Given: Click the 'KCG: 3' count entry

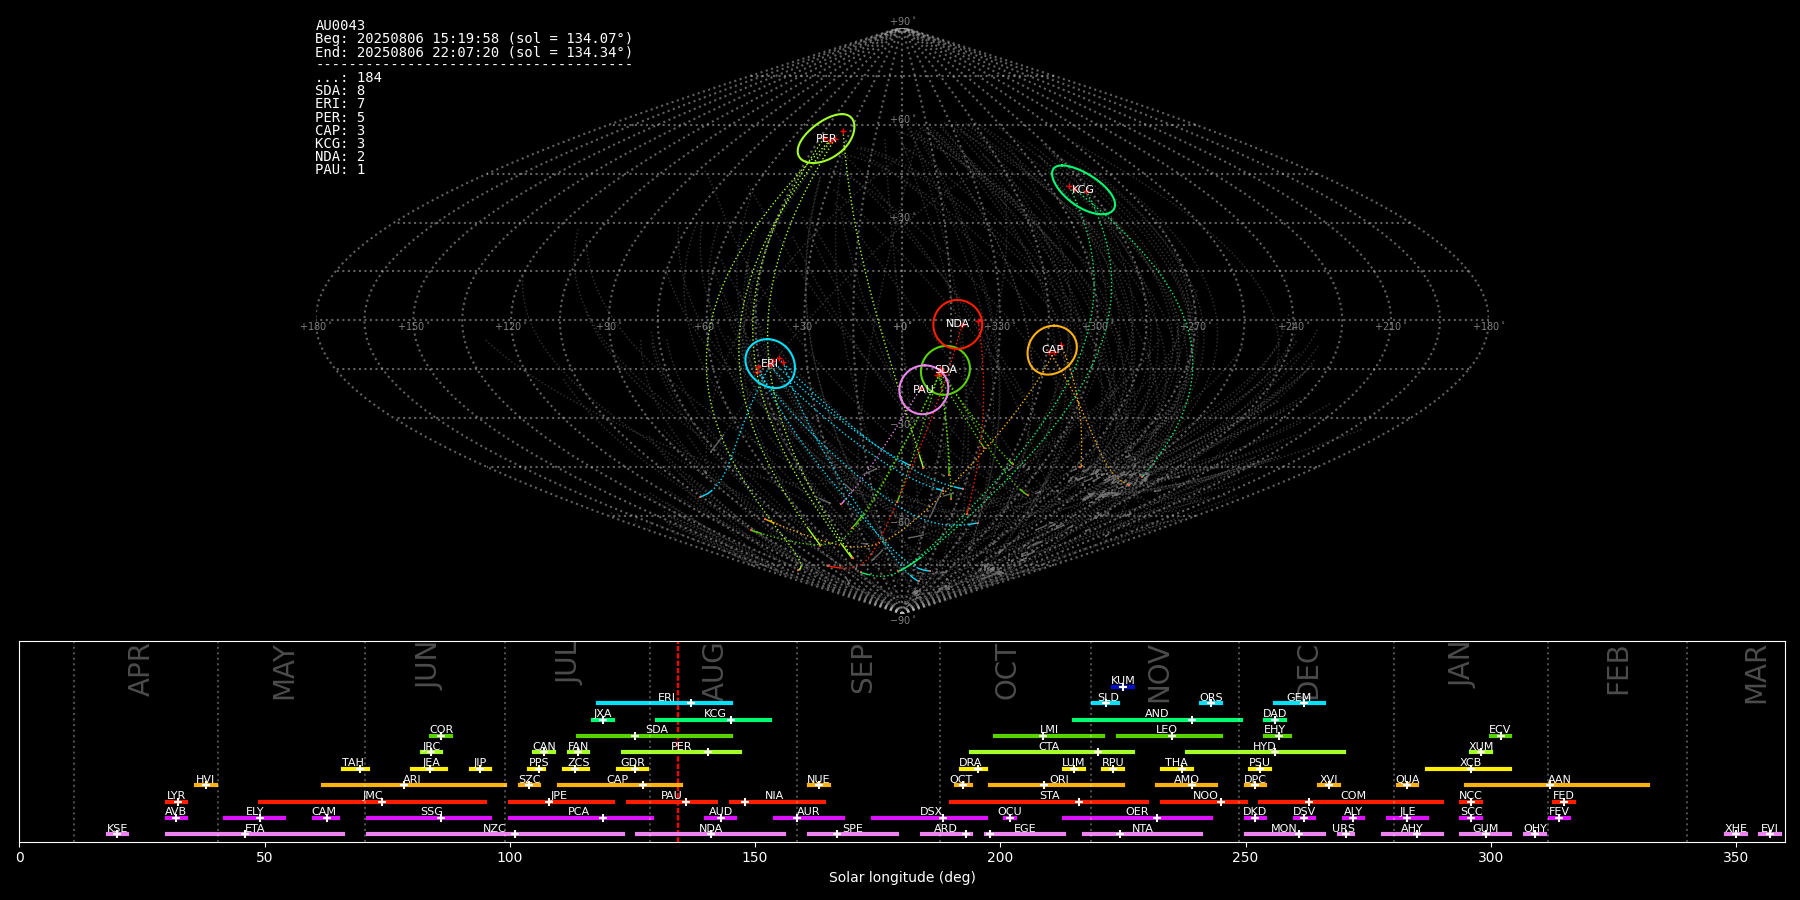Looking at the screenshot, I should 340,144.
